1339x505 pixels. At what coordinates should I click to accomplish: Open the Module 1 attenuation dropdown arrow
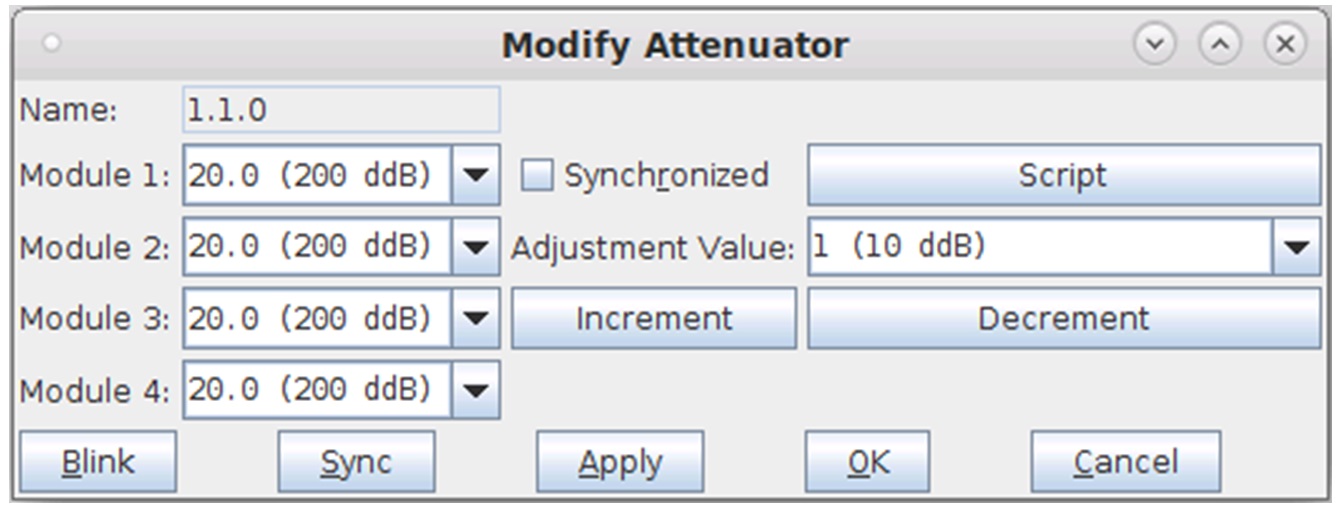click(476, 176)
